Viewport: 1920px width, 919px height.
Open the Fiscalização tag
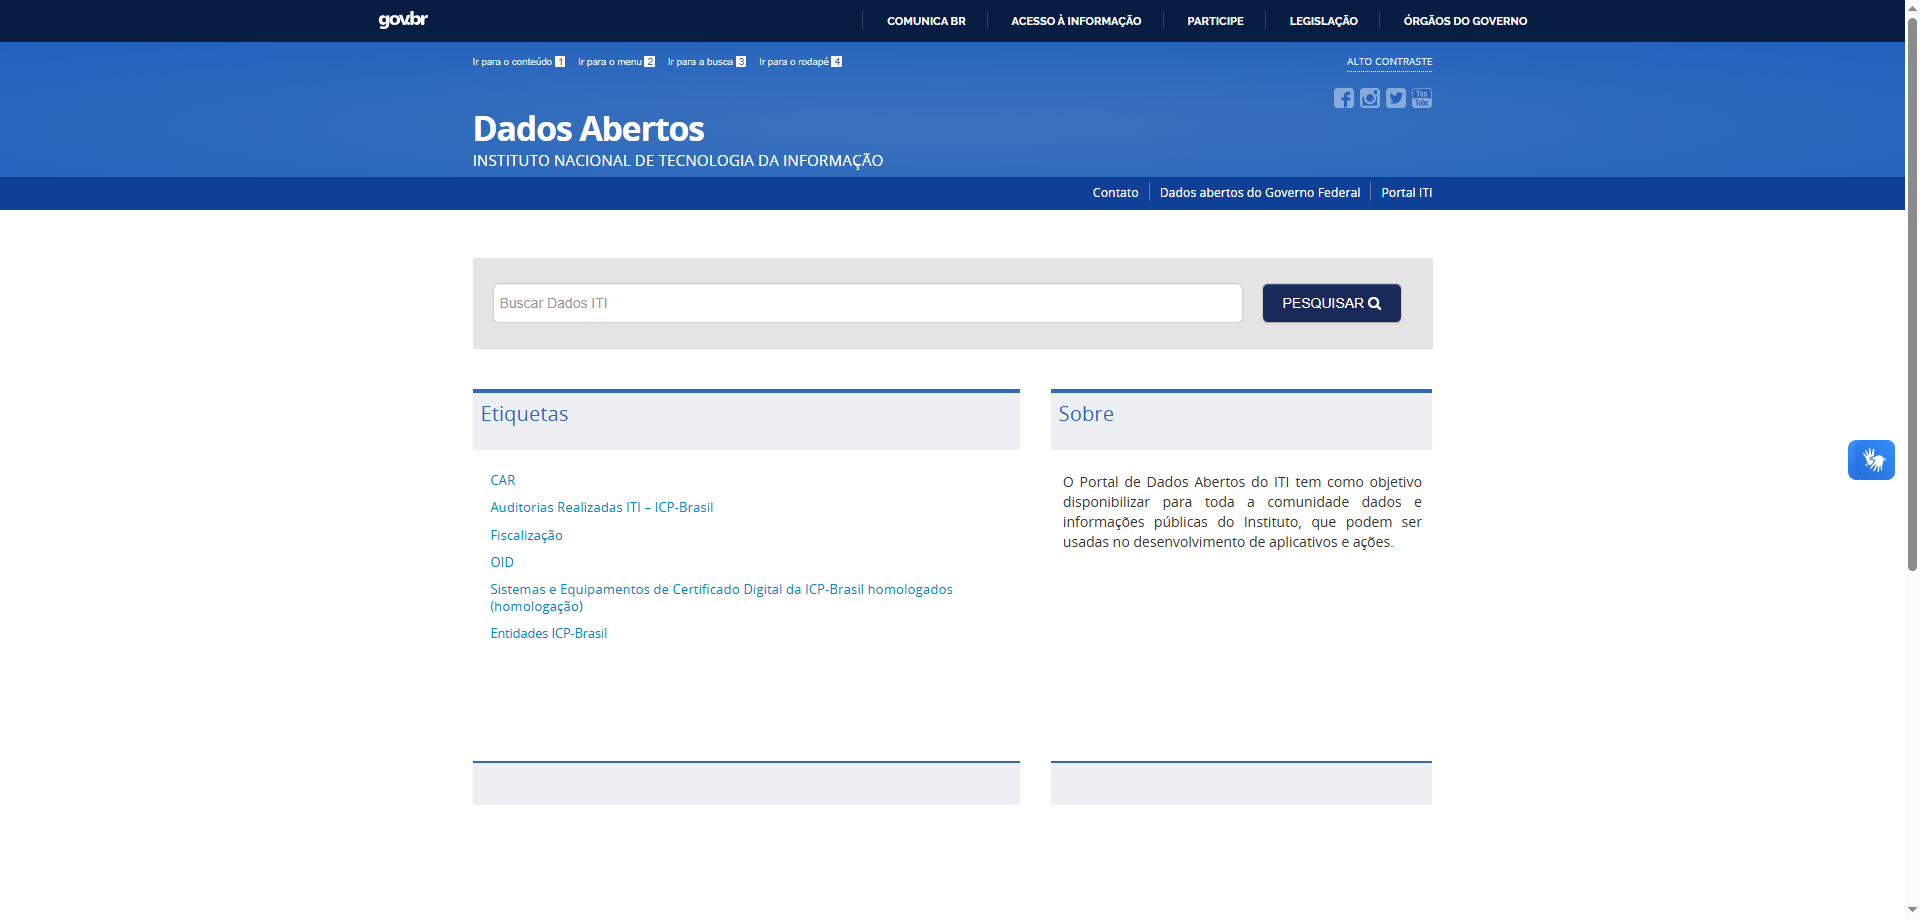click(x=526, y=536)
